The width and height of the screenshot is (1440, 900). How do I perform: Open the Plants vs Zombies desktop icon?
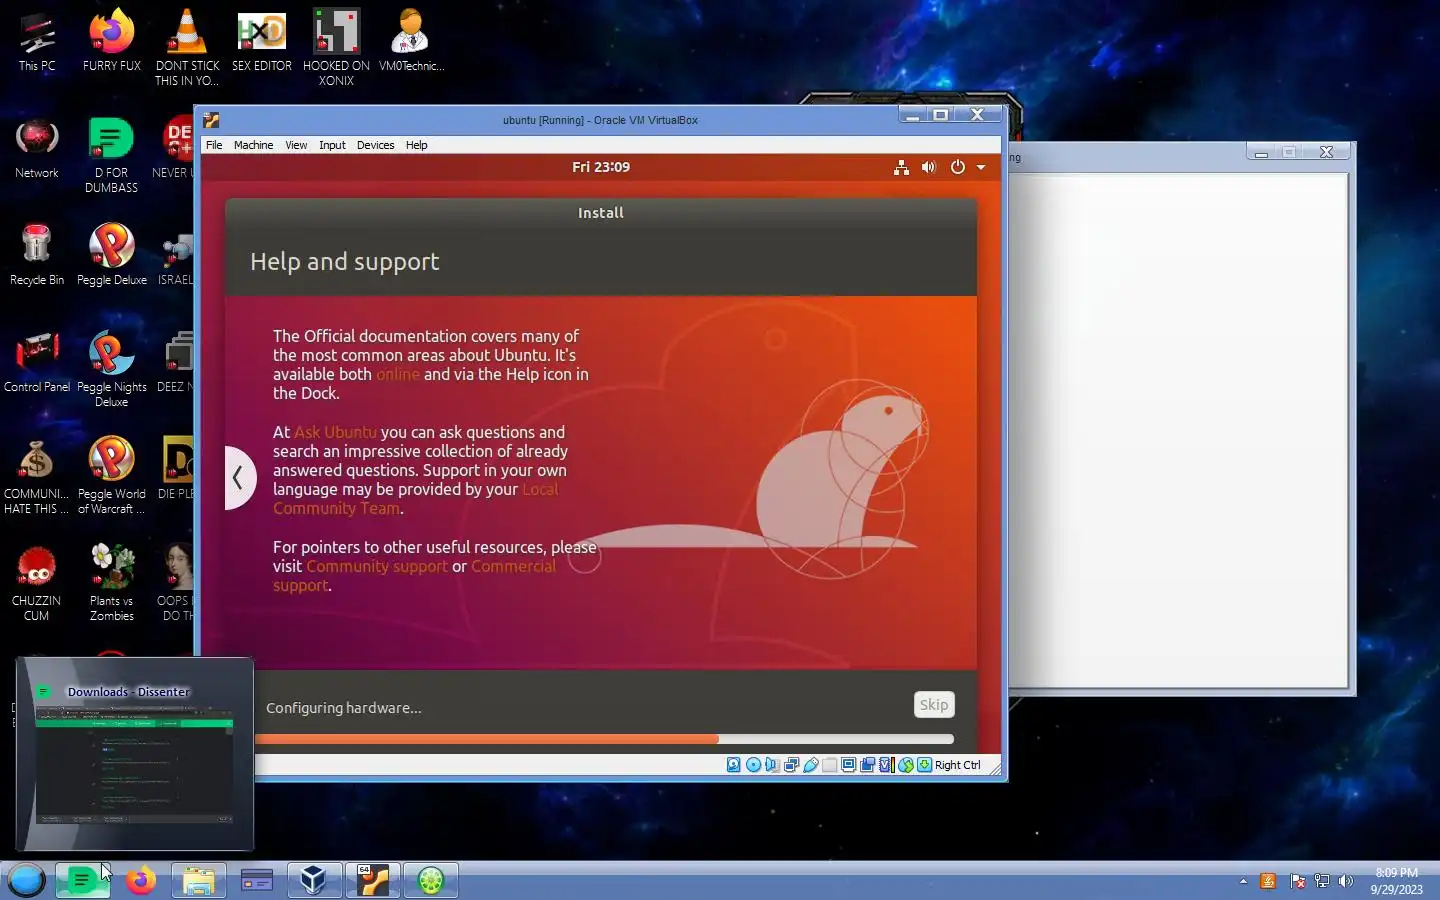[112, 583]
